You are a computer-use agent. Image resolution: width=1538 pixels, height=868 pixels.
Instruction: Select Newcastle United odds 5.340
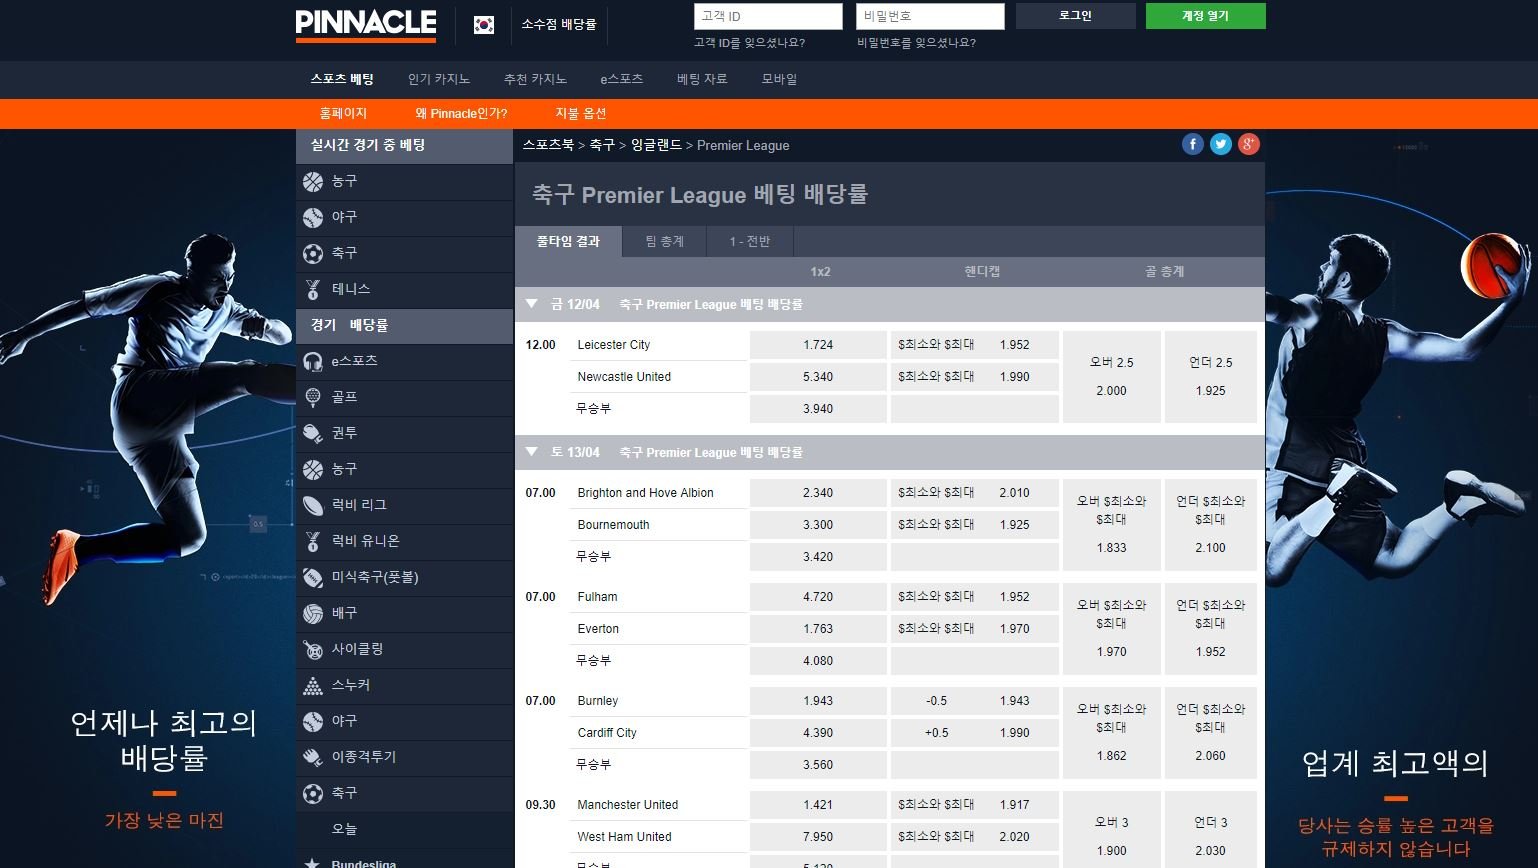818,377
